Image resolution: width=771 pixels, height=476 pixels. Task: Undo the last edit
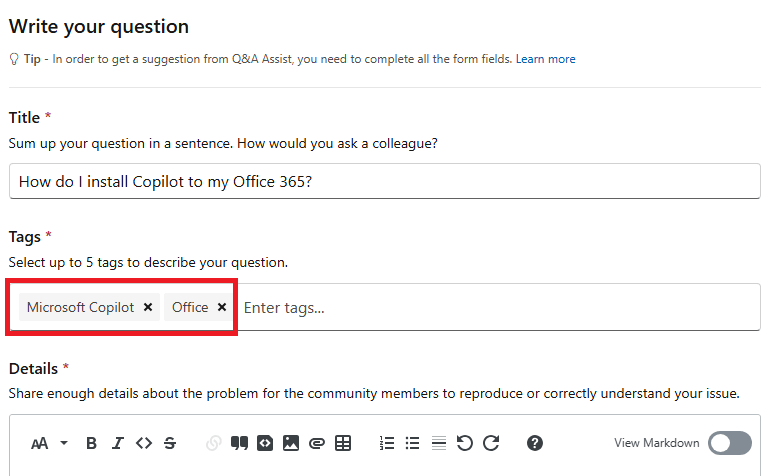point(464,443)
